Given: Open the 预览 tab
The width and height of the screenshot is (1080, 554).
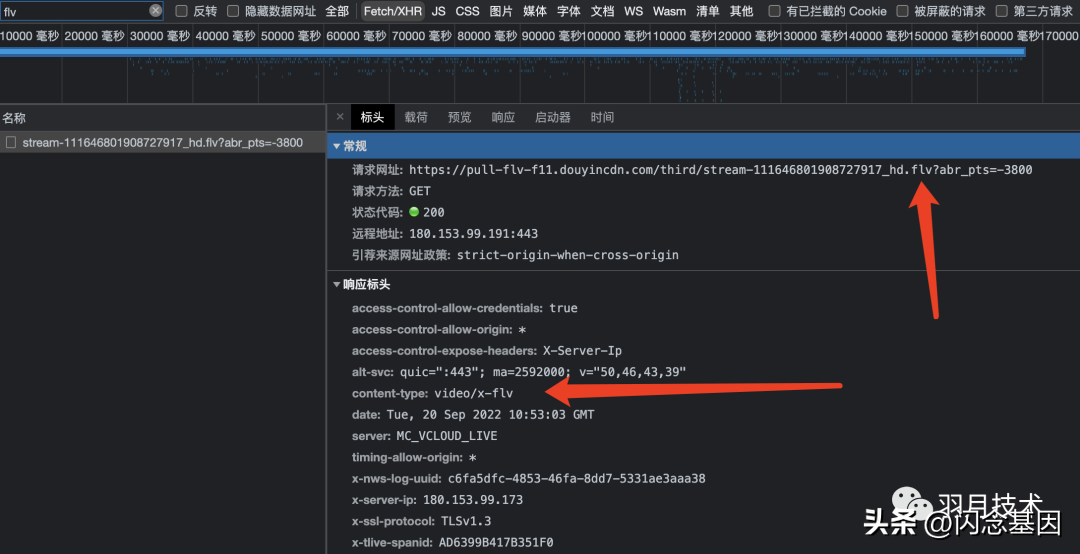Looking at the screenshot, I should (x=459, y=117).
